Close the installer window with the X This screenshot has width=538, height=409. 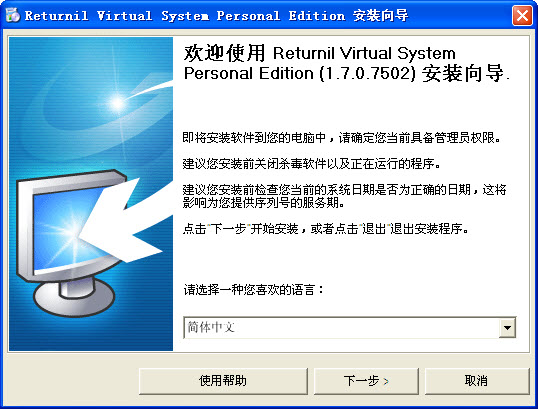(522, 15)
